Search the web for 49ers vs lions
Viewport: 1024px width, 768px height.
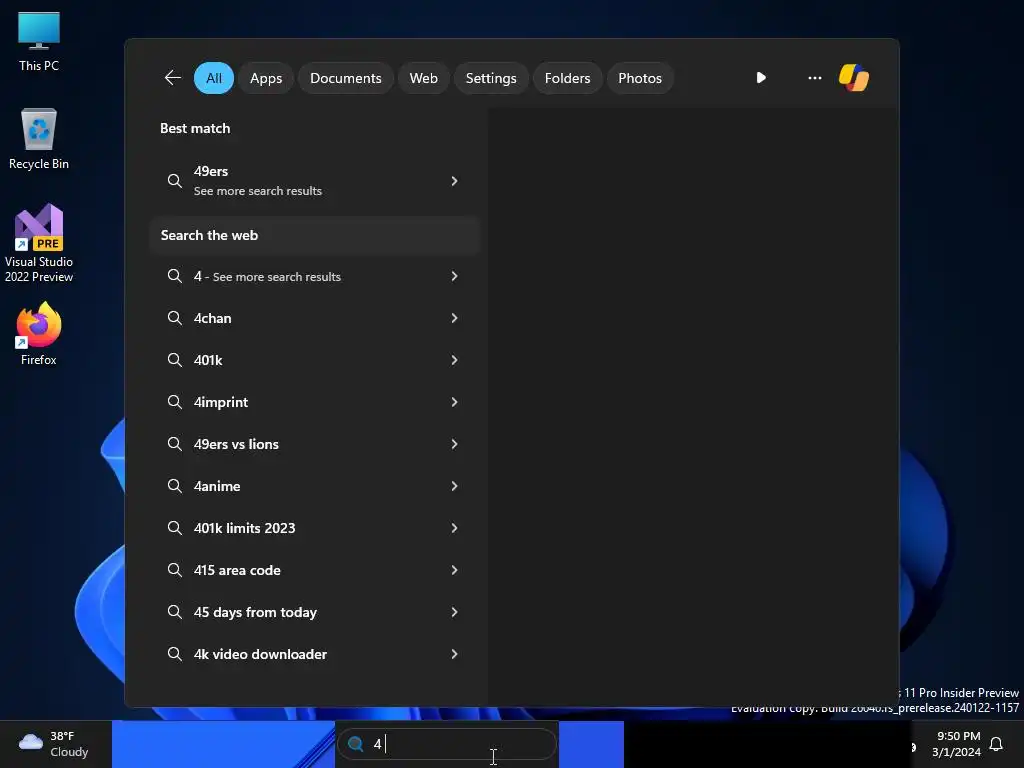point(315,444)
